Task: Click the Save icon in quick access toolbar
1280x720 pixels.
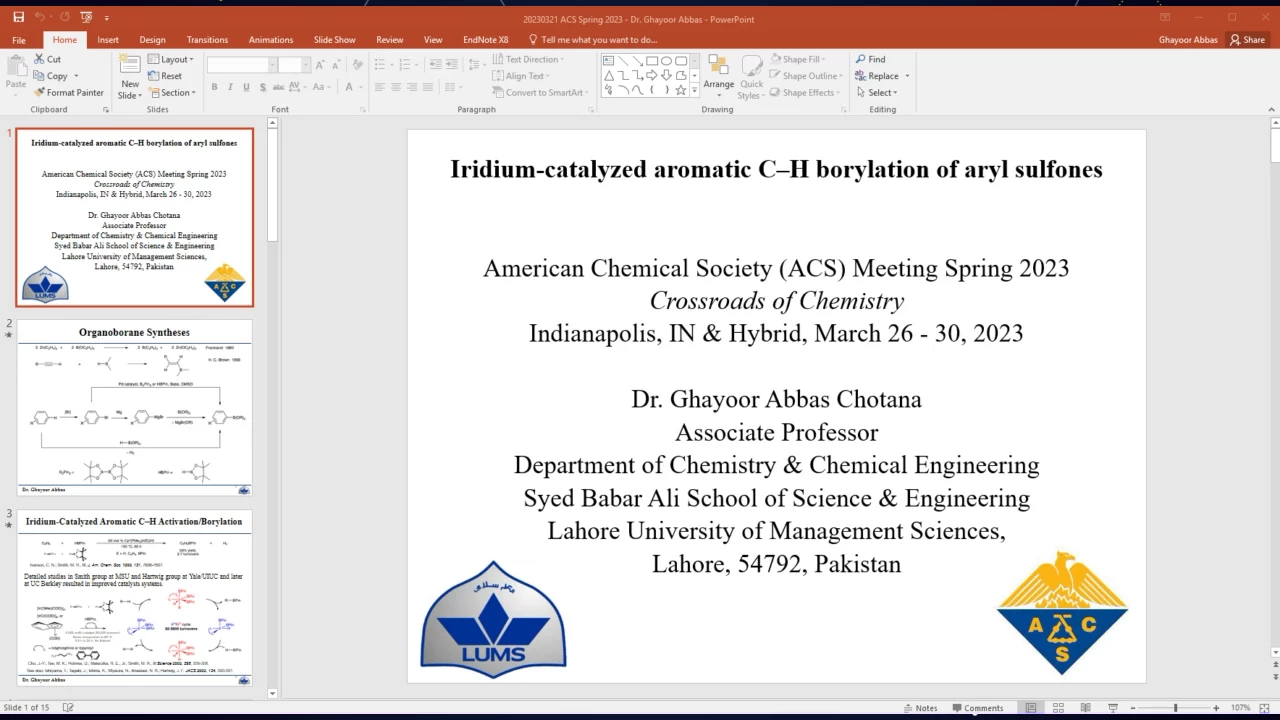Action: (x=18, y=17)
